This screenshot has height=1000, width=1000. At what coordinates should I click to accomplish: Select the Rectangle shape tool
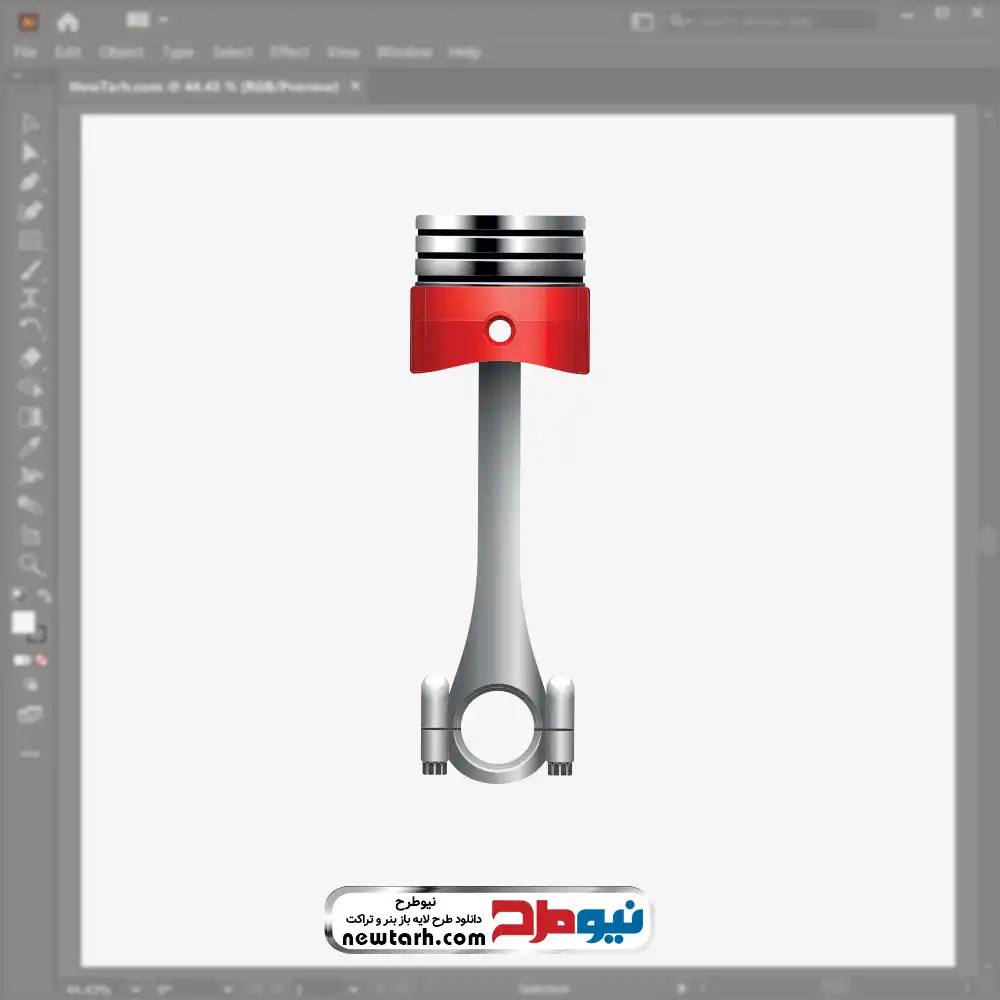[30, 241]
